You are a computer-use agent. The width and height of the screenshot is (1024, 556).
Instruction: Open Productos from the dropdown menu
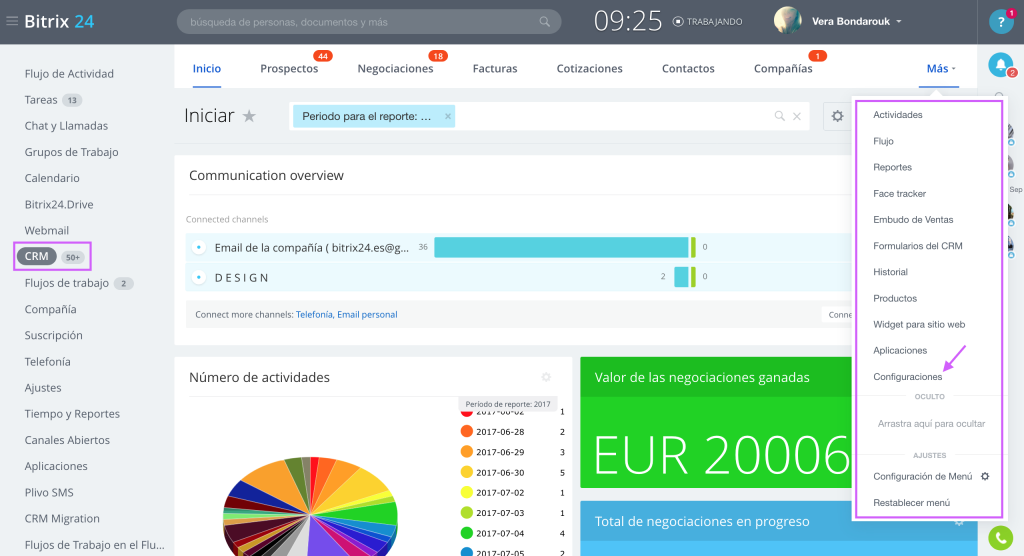(x=895, y=298)
